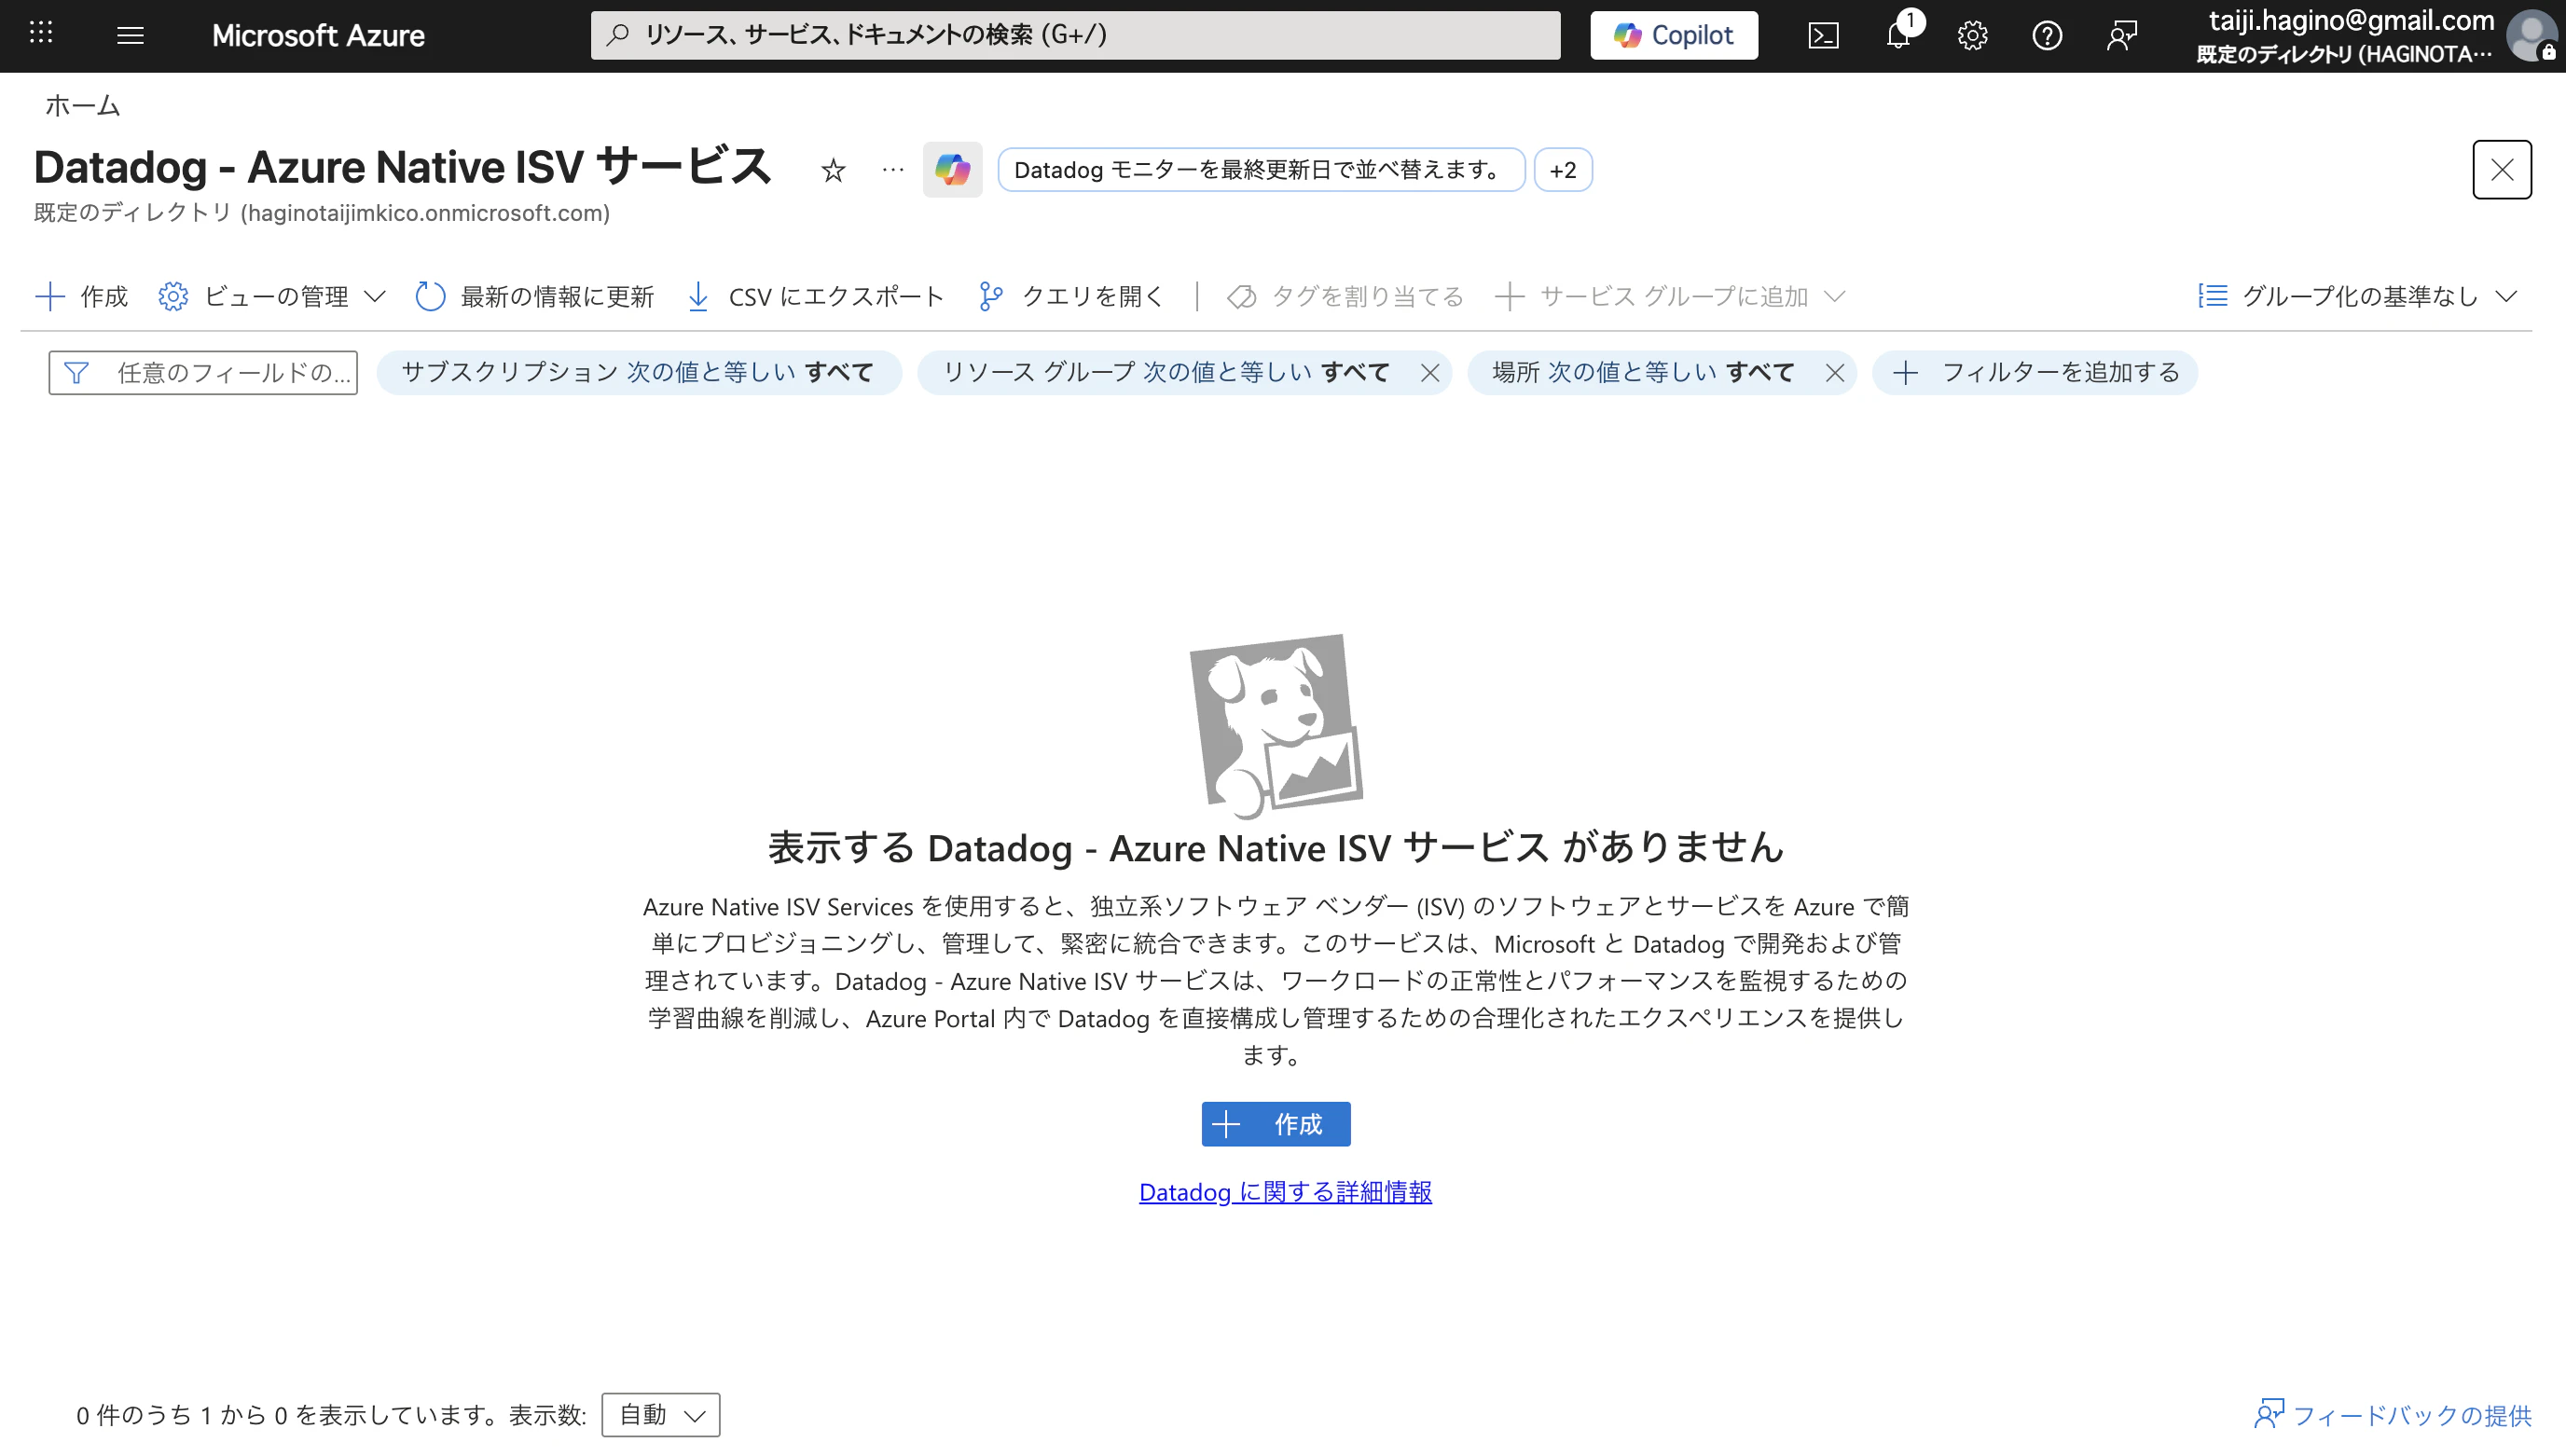Click CSV にエクスポート
This screenshot has height=1456, width=2566.
click(x=815, y=296)
